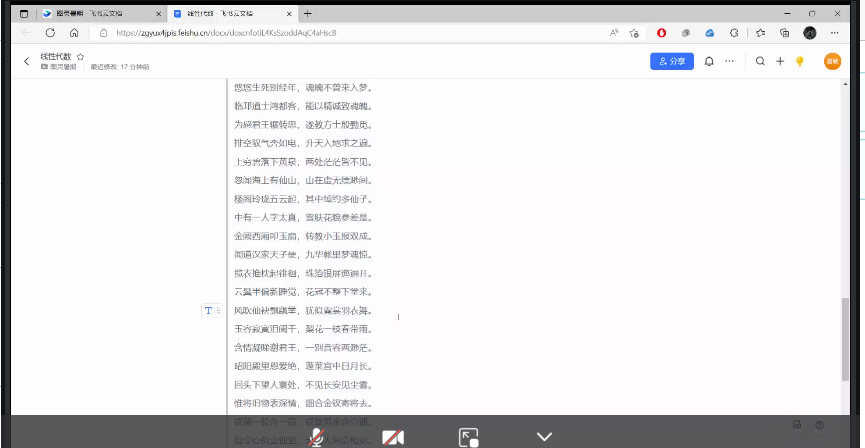Viewport: 865px width, 448px height.
Task: Click the line 回头下望人寰处
Action: [x=265, y=385]
